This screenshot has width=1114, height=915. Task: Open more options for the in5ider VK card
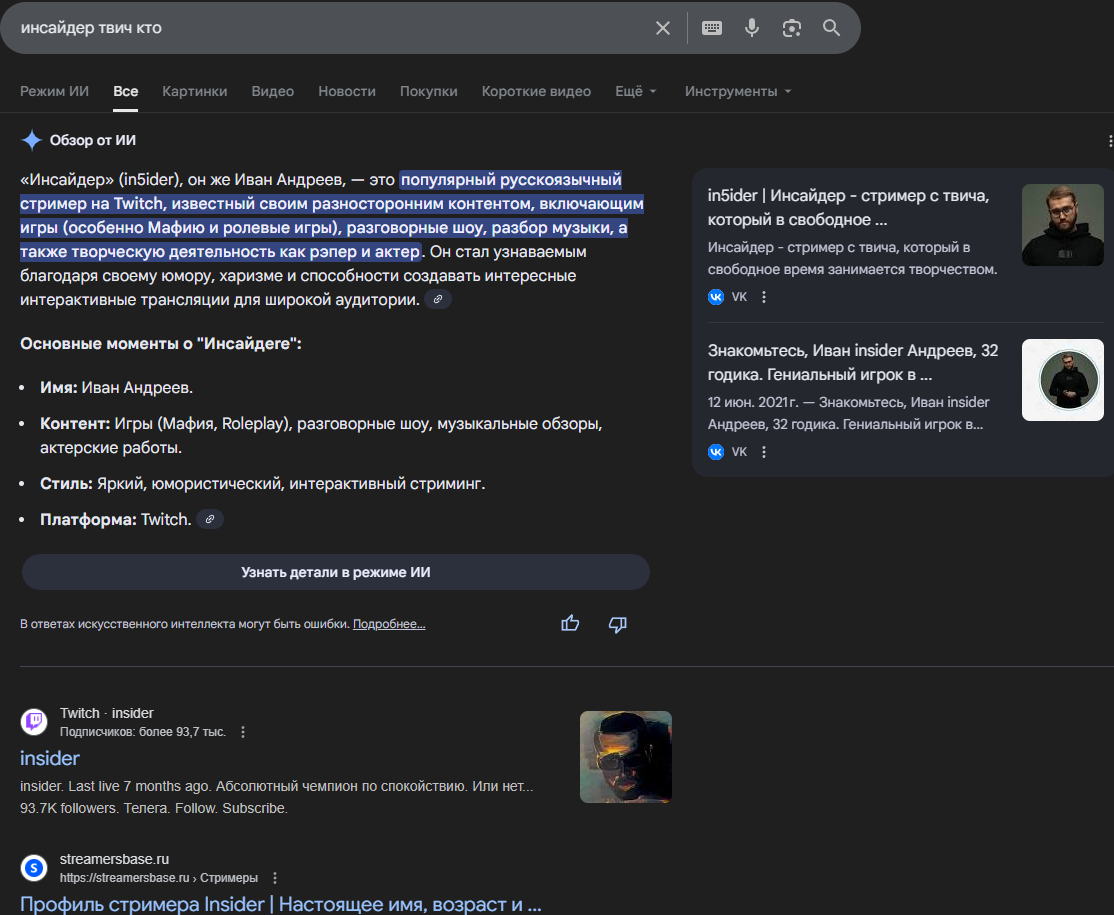tap(764, 297)
